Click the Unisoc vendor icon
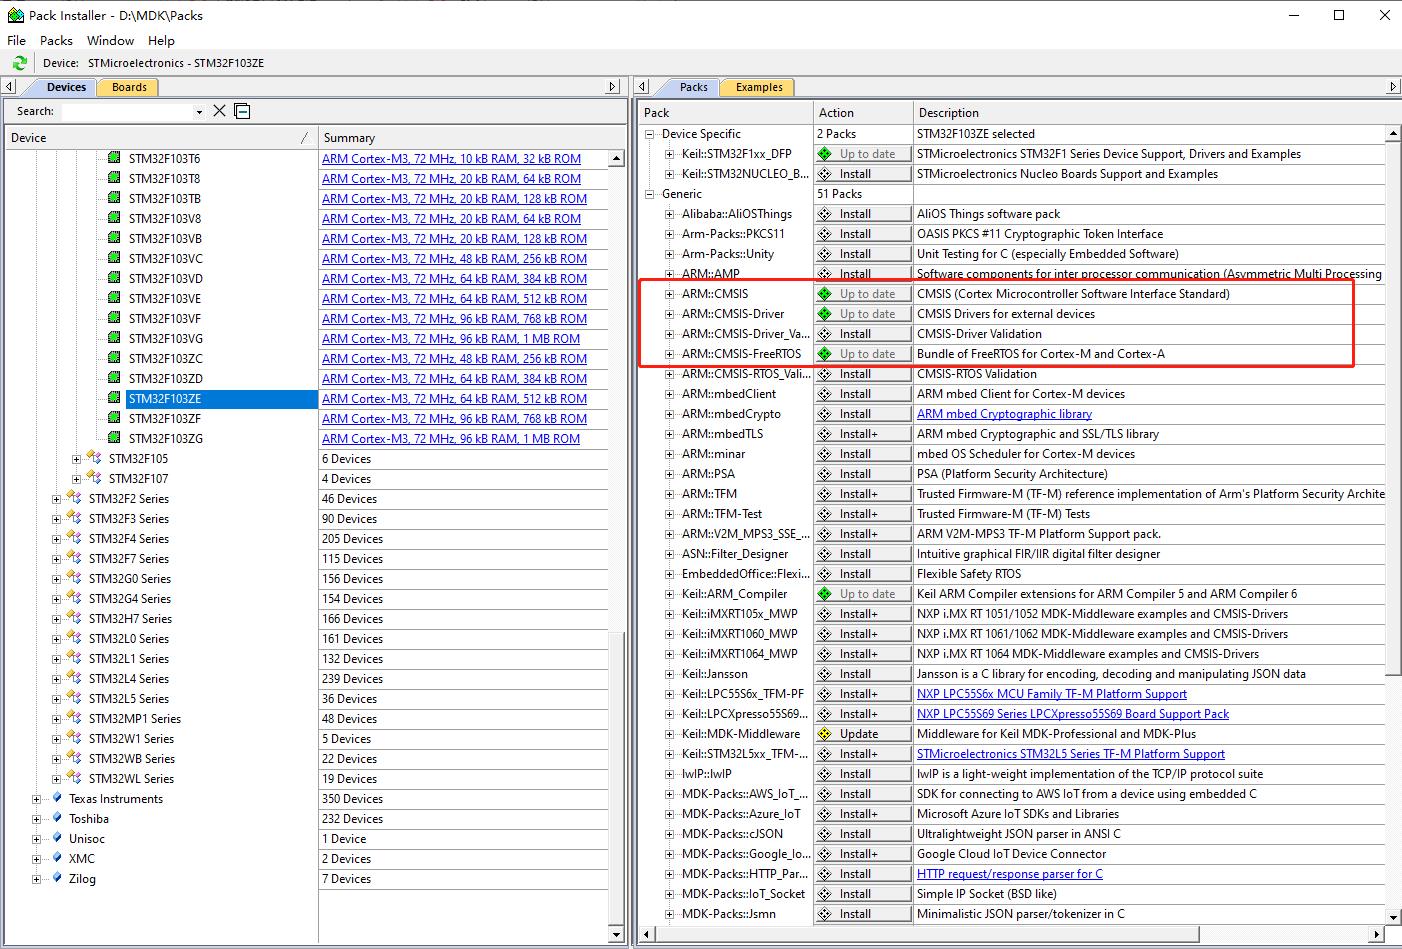 [57, 838]
